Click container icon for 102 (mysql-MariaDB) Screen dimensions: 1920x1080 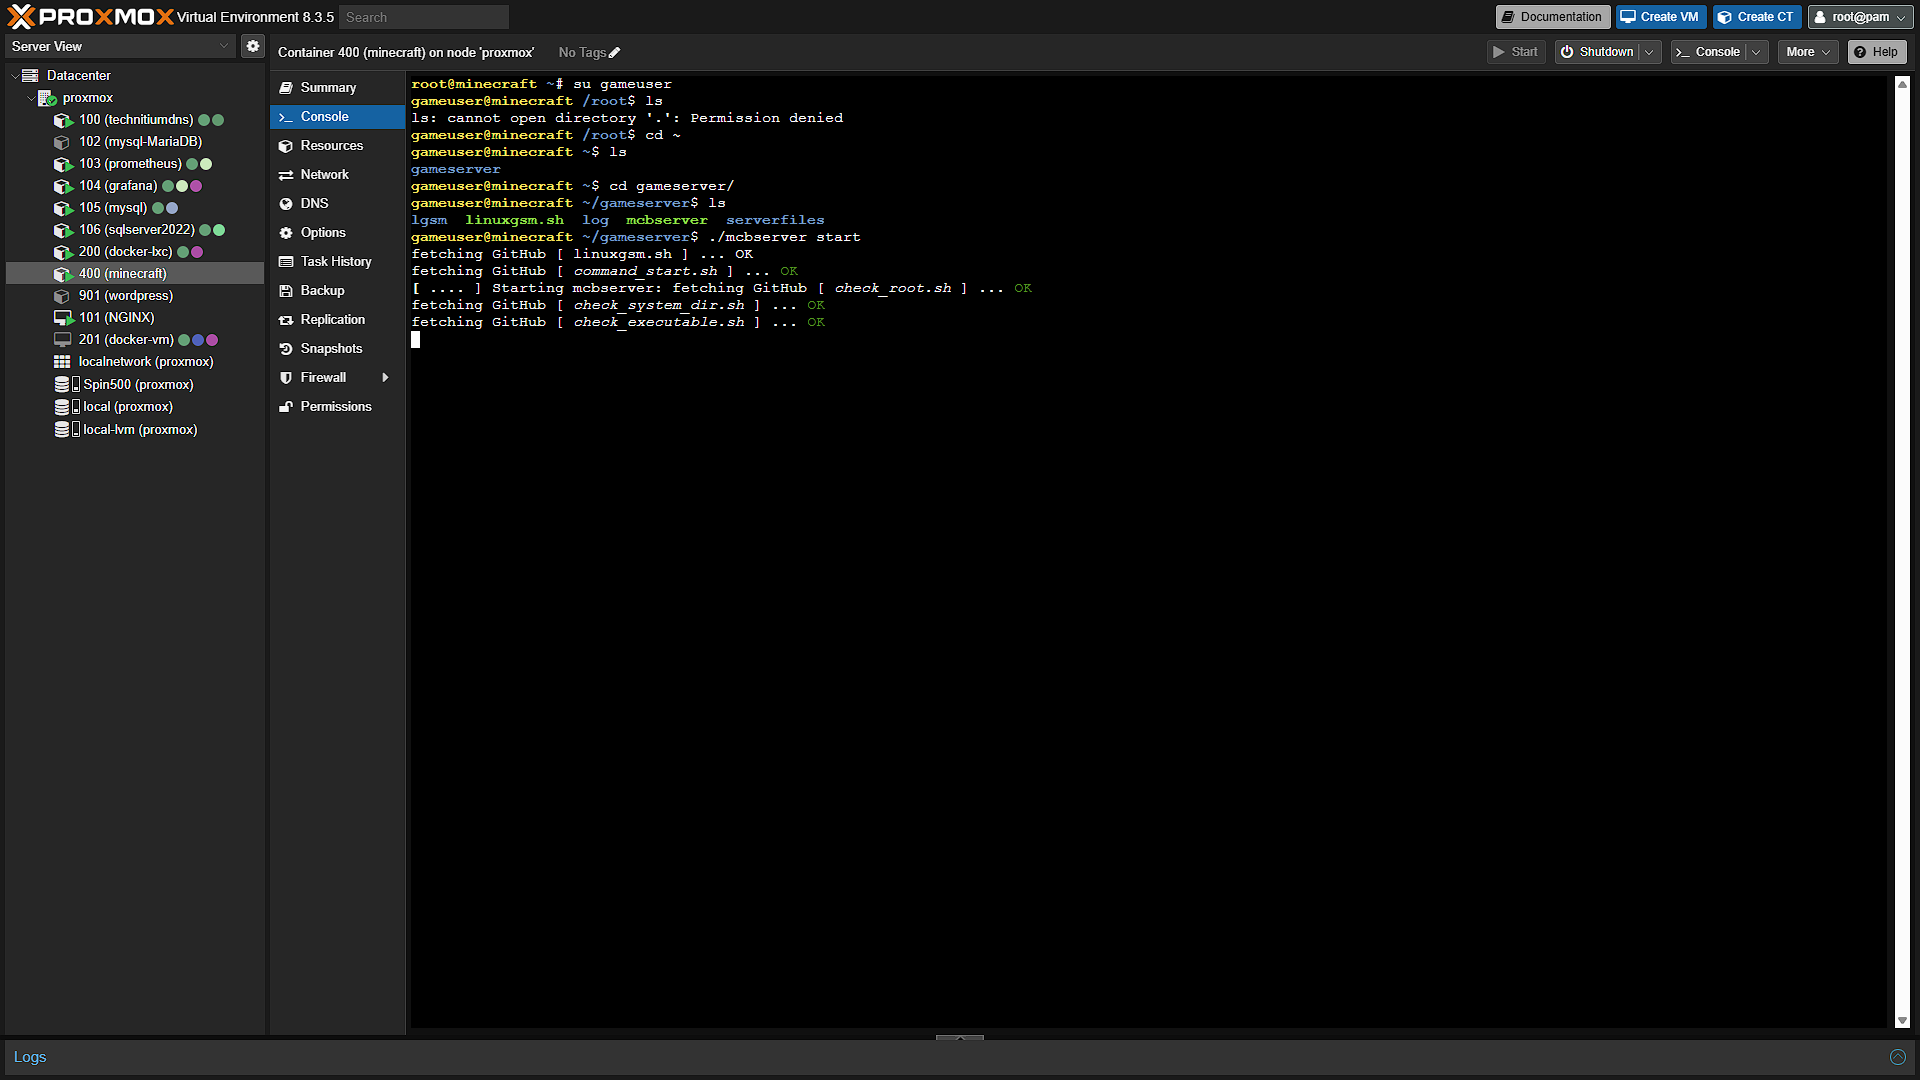[63, 142]
